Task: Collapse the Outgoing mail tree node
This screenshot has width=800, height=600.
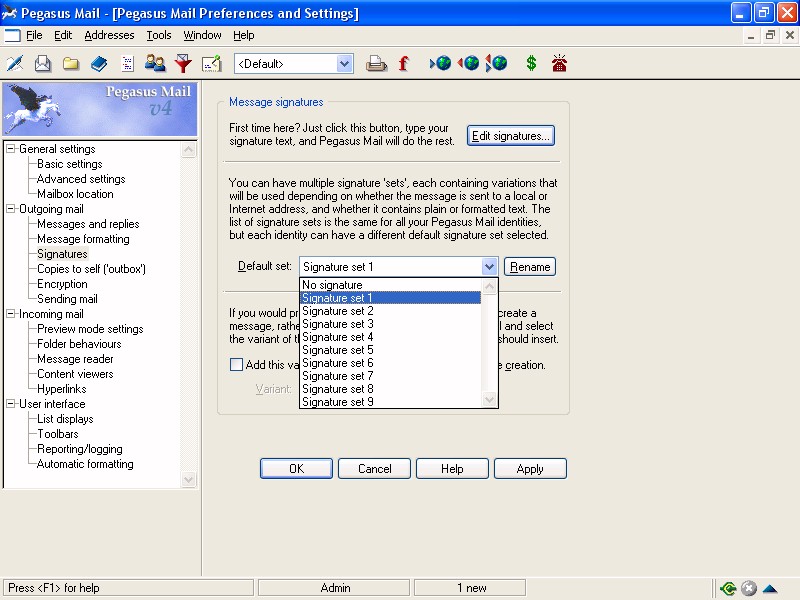Action: [x=10, y=209]
